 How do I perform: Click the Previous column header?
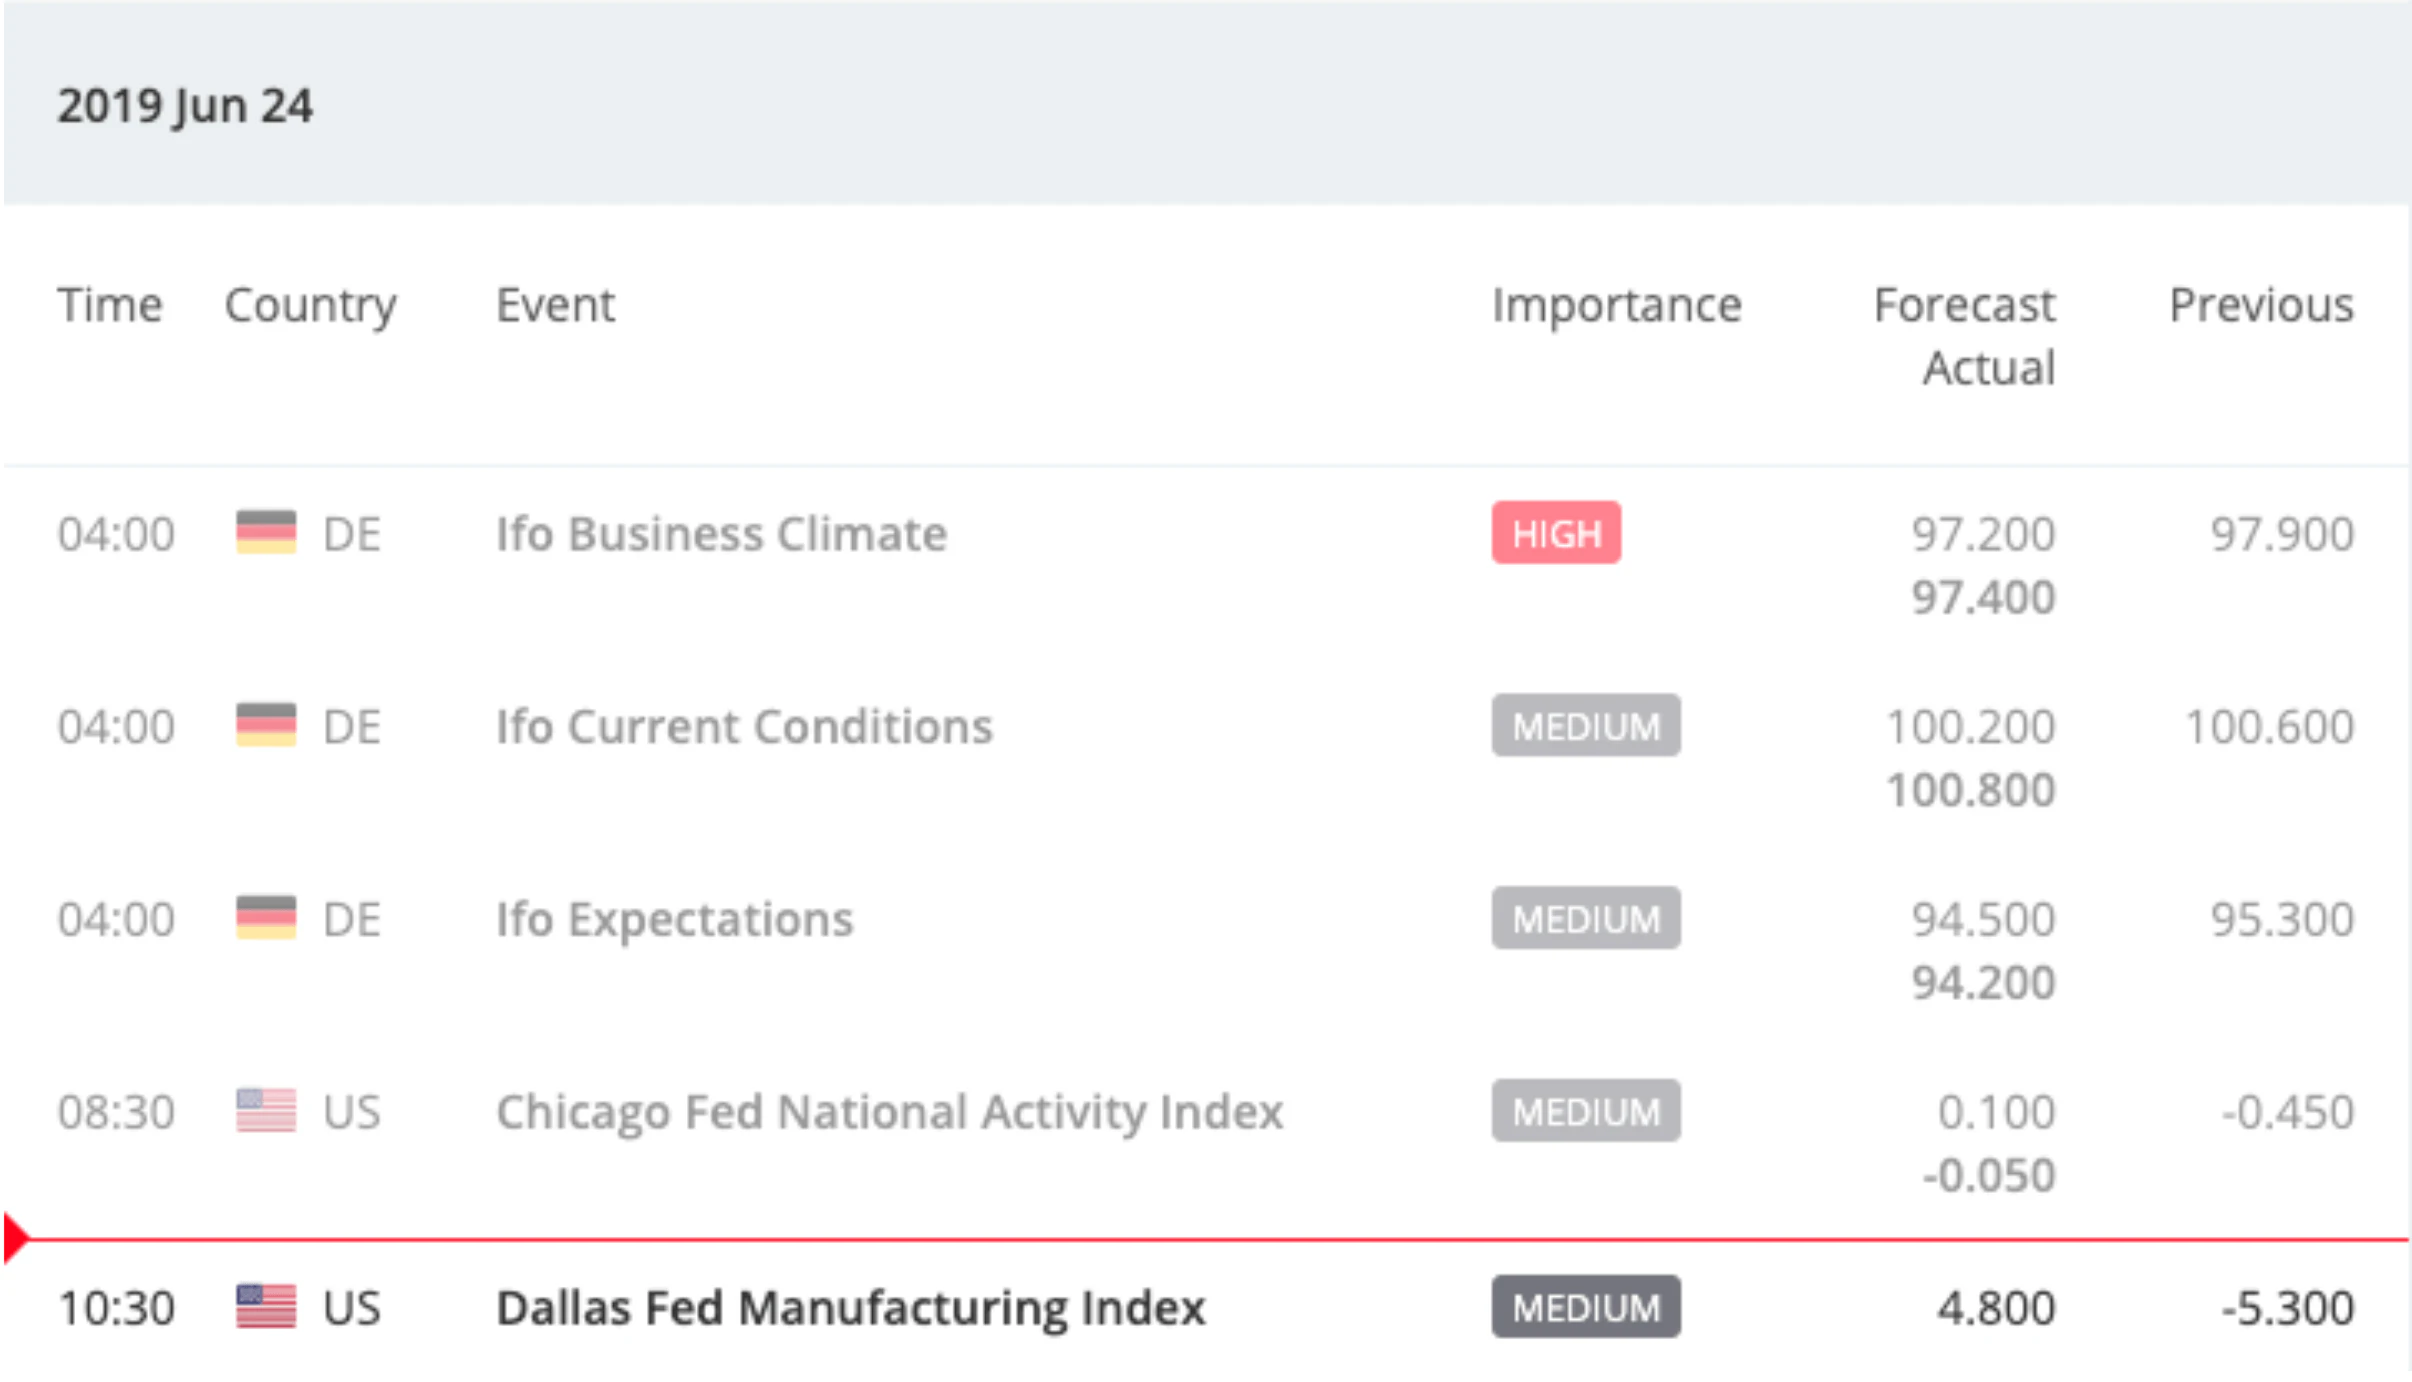tap(2260, 305)
